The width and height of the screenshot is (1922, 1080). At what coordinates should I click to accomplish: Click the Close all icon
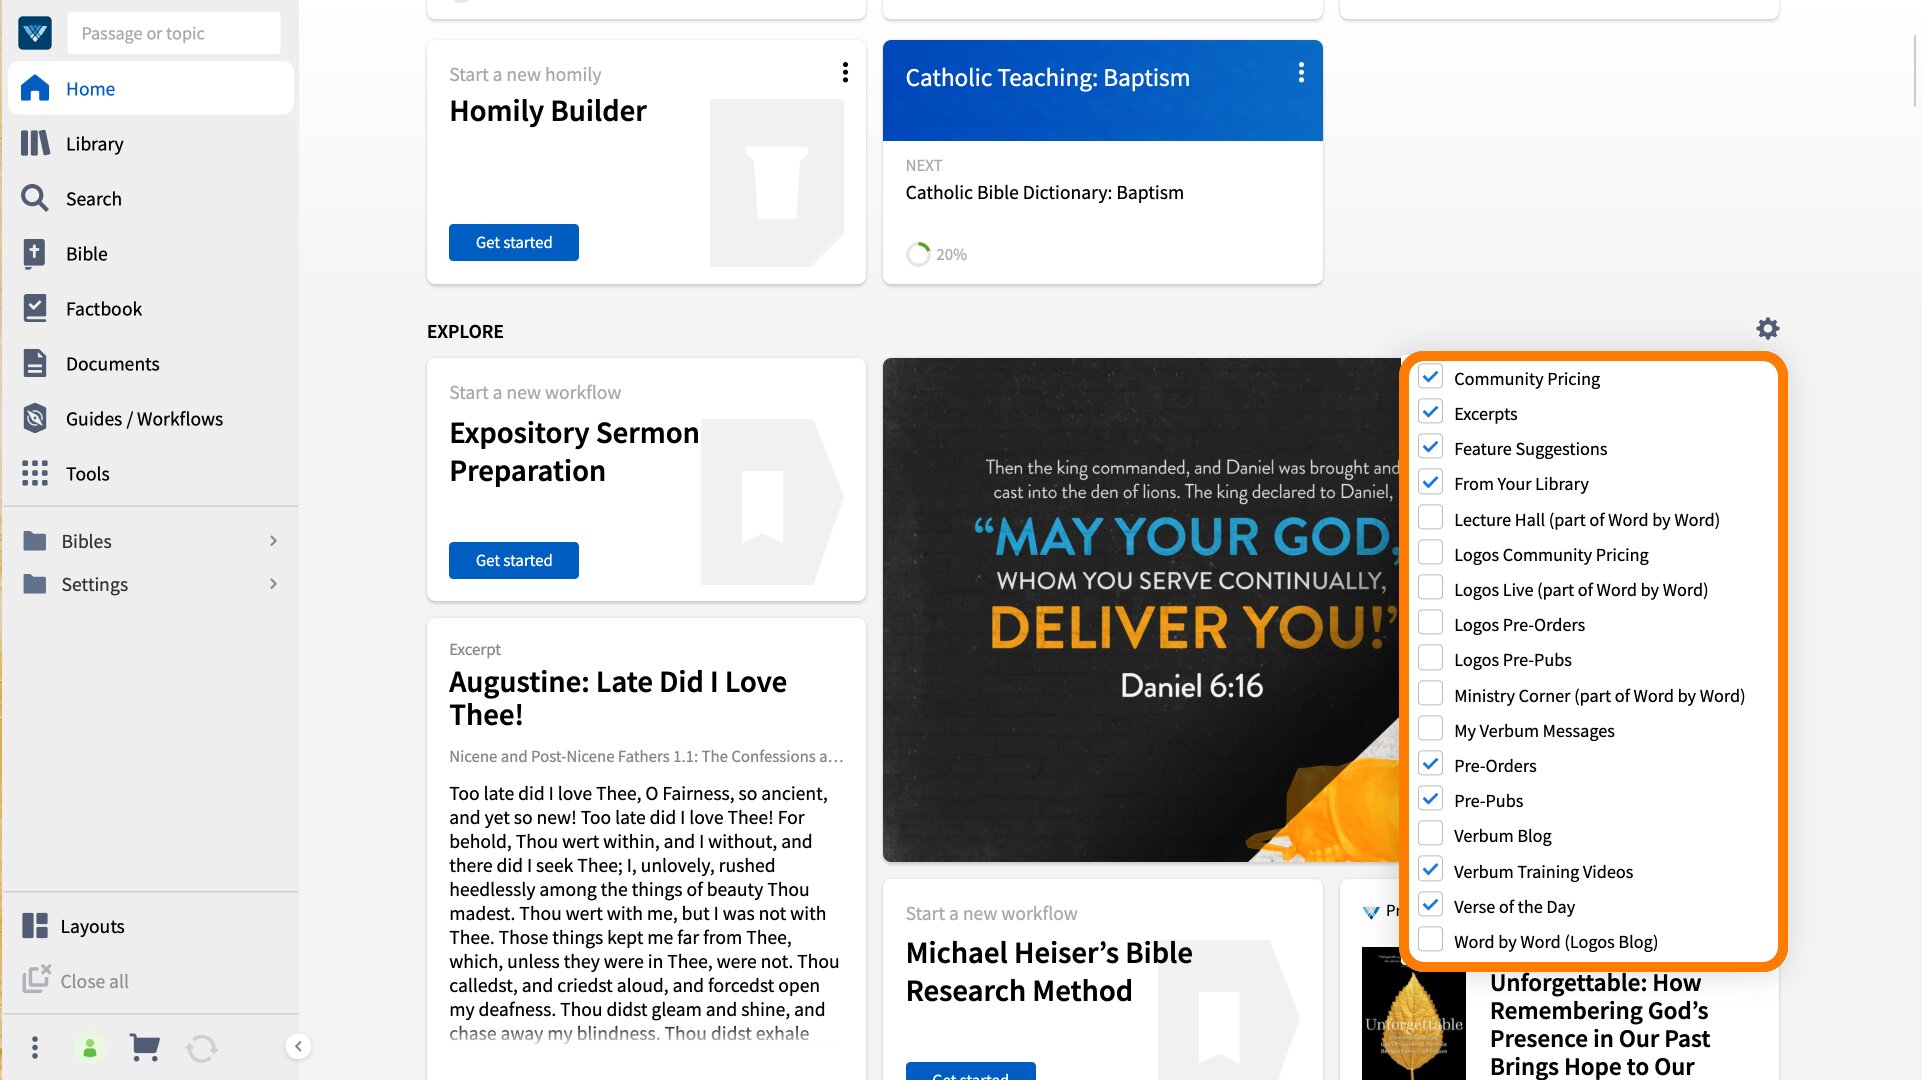(36, 979)
